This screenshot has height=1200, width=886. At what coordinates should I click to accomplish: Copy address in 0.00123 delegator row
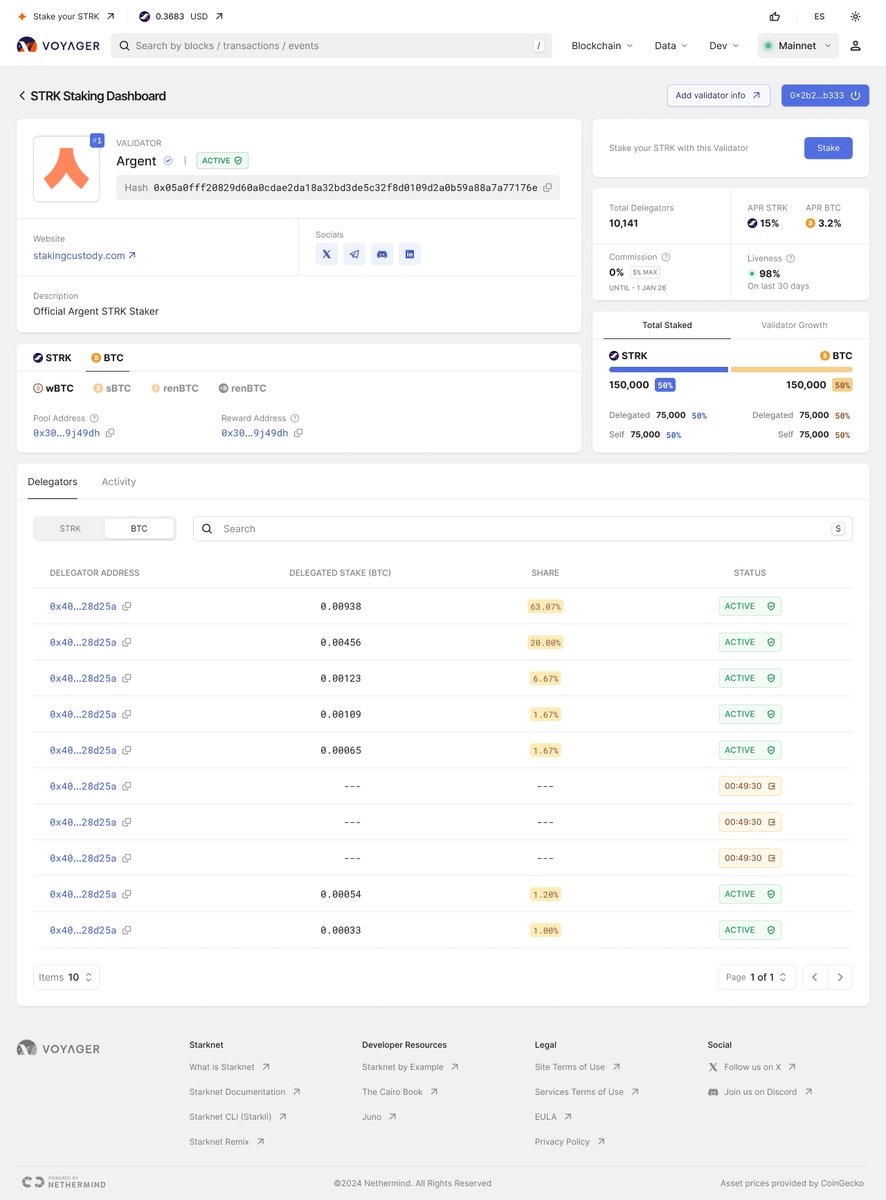pyautogui.click(x=127, y=678)
